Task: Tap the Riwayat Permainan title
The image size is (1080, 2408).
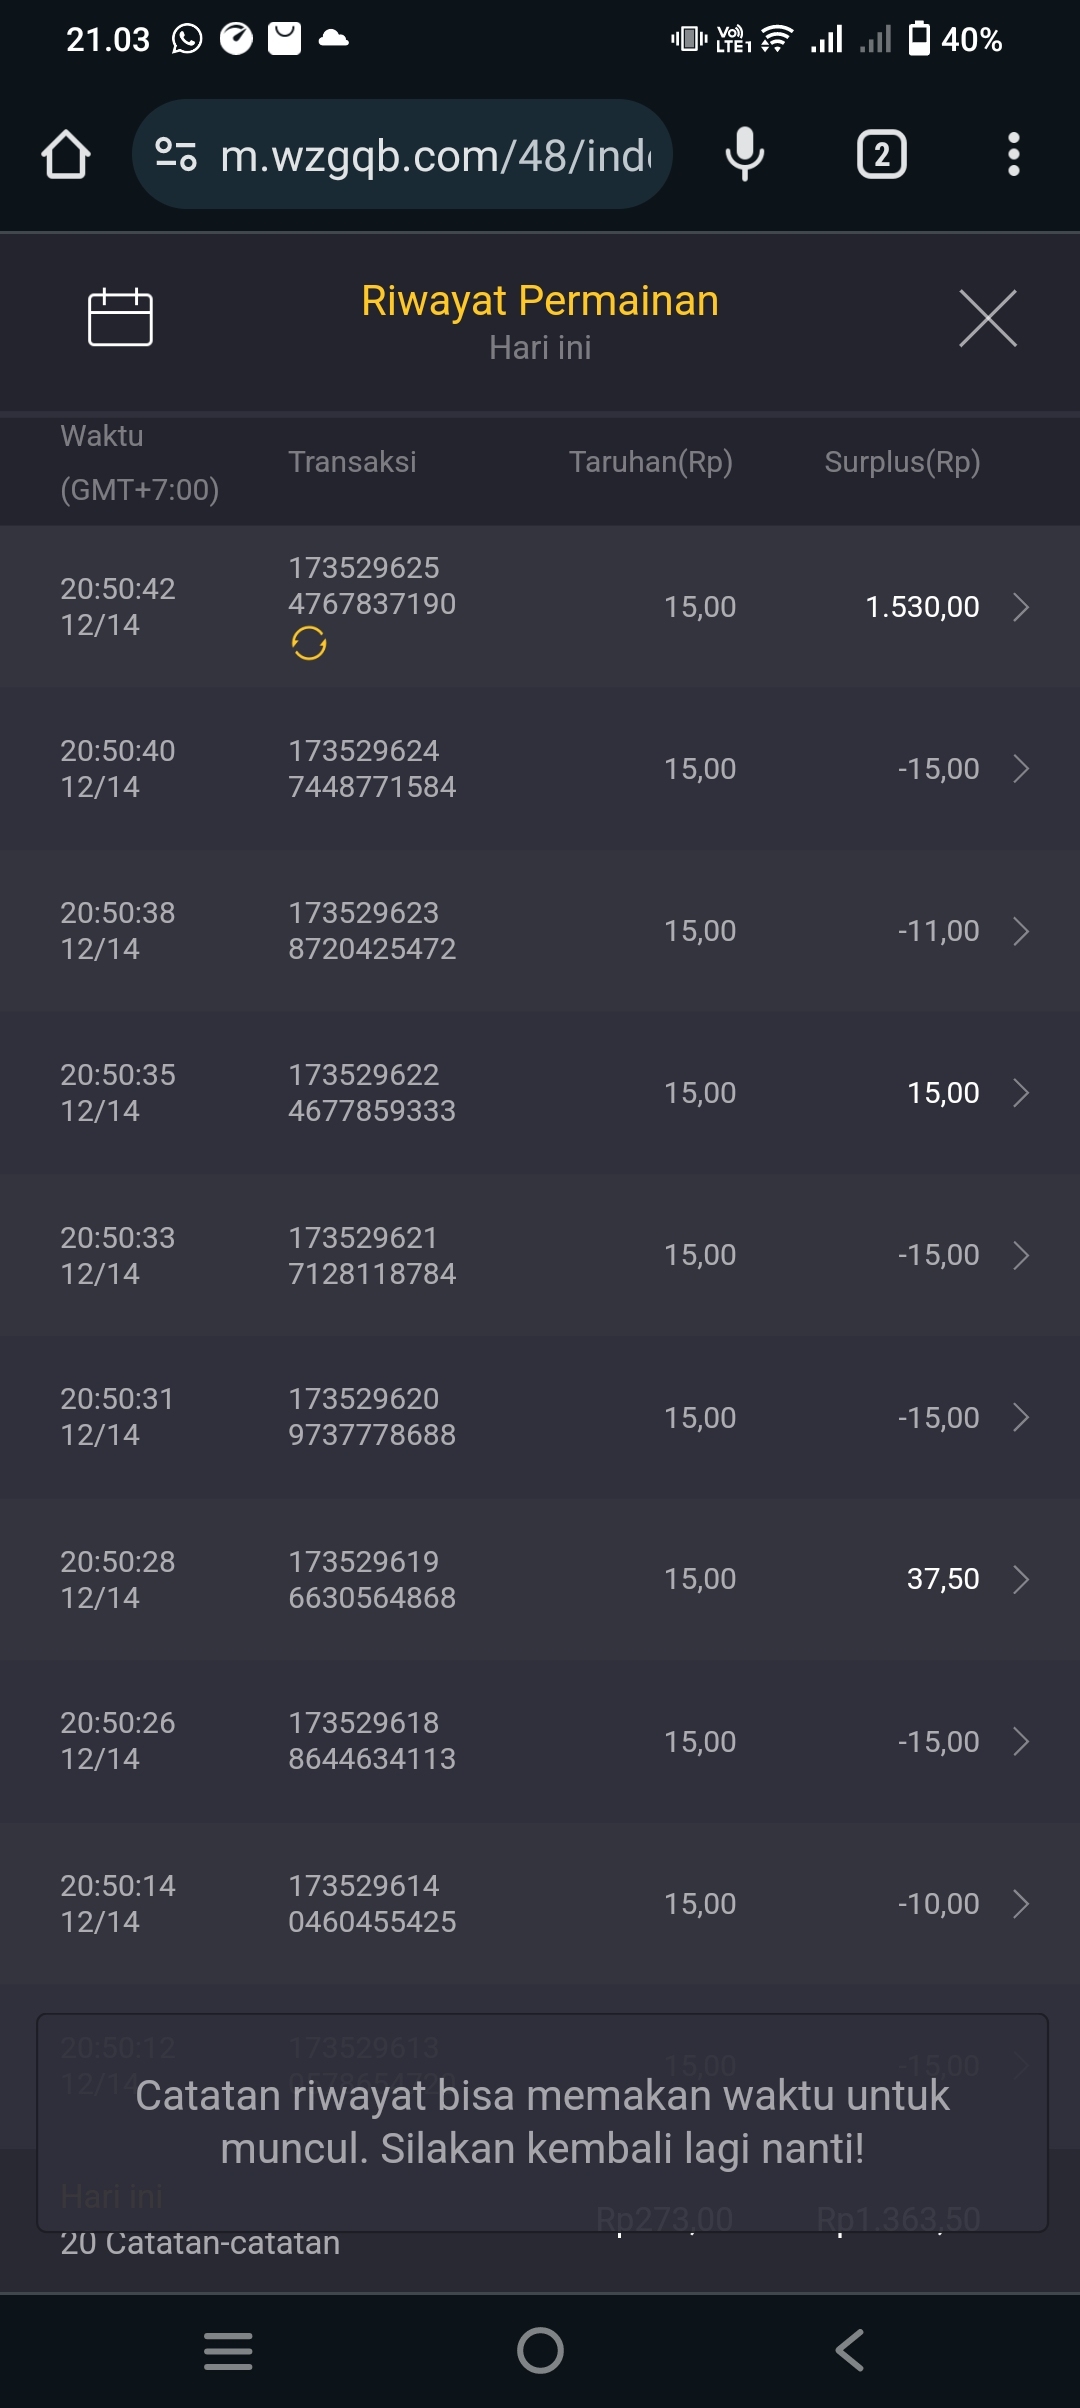Action: point(540,301)
